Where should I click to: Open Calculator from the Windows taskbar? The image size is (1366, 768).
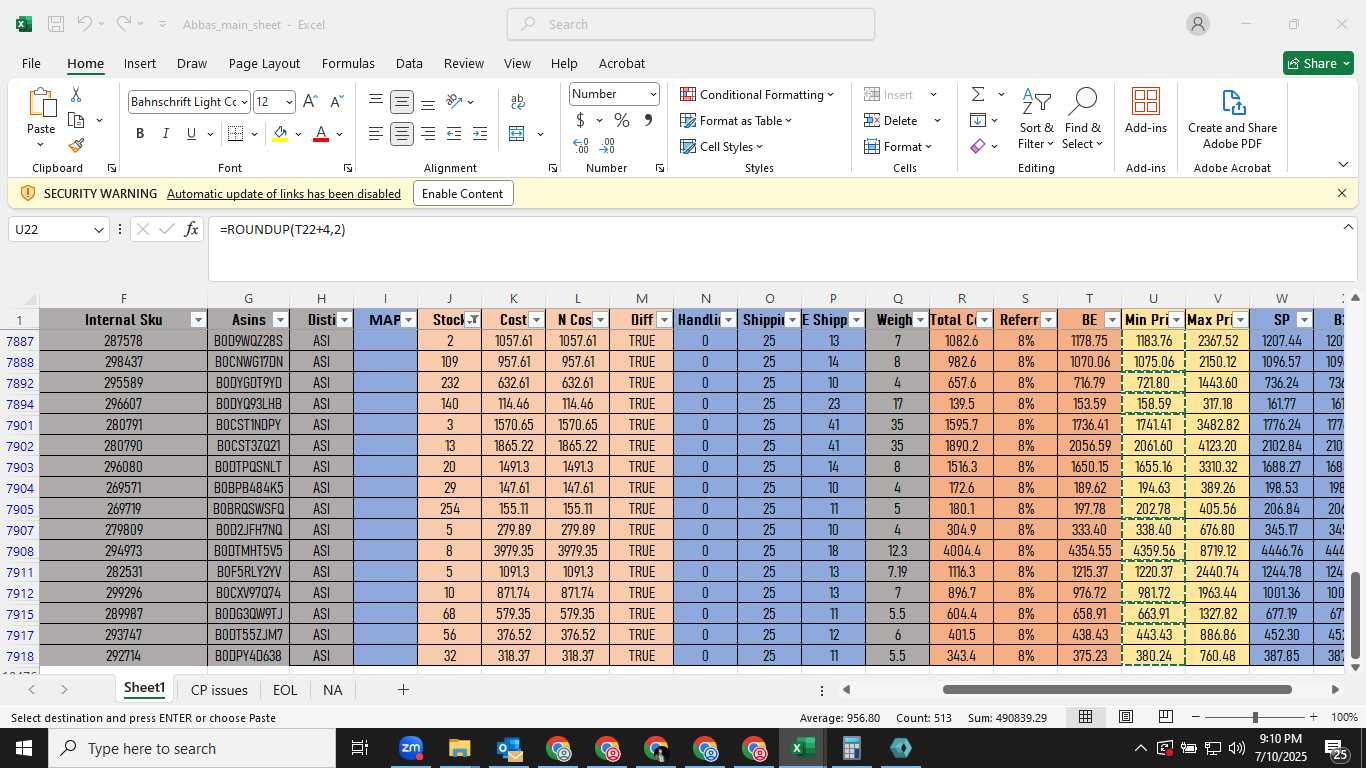(851, 748)
